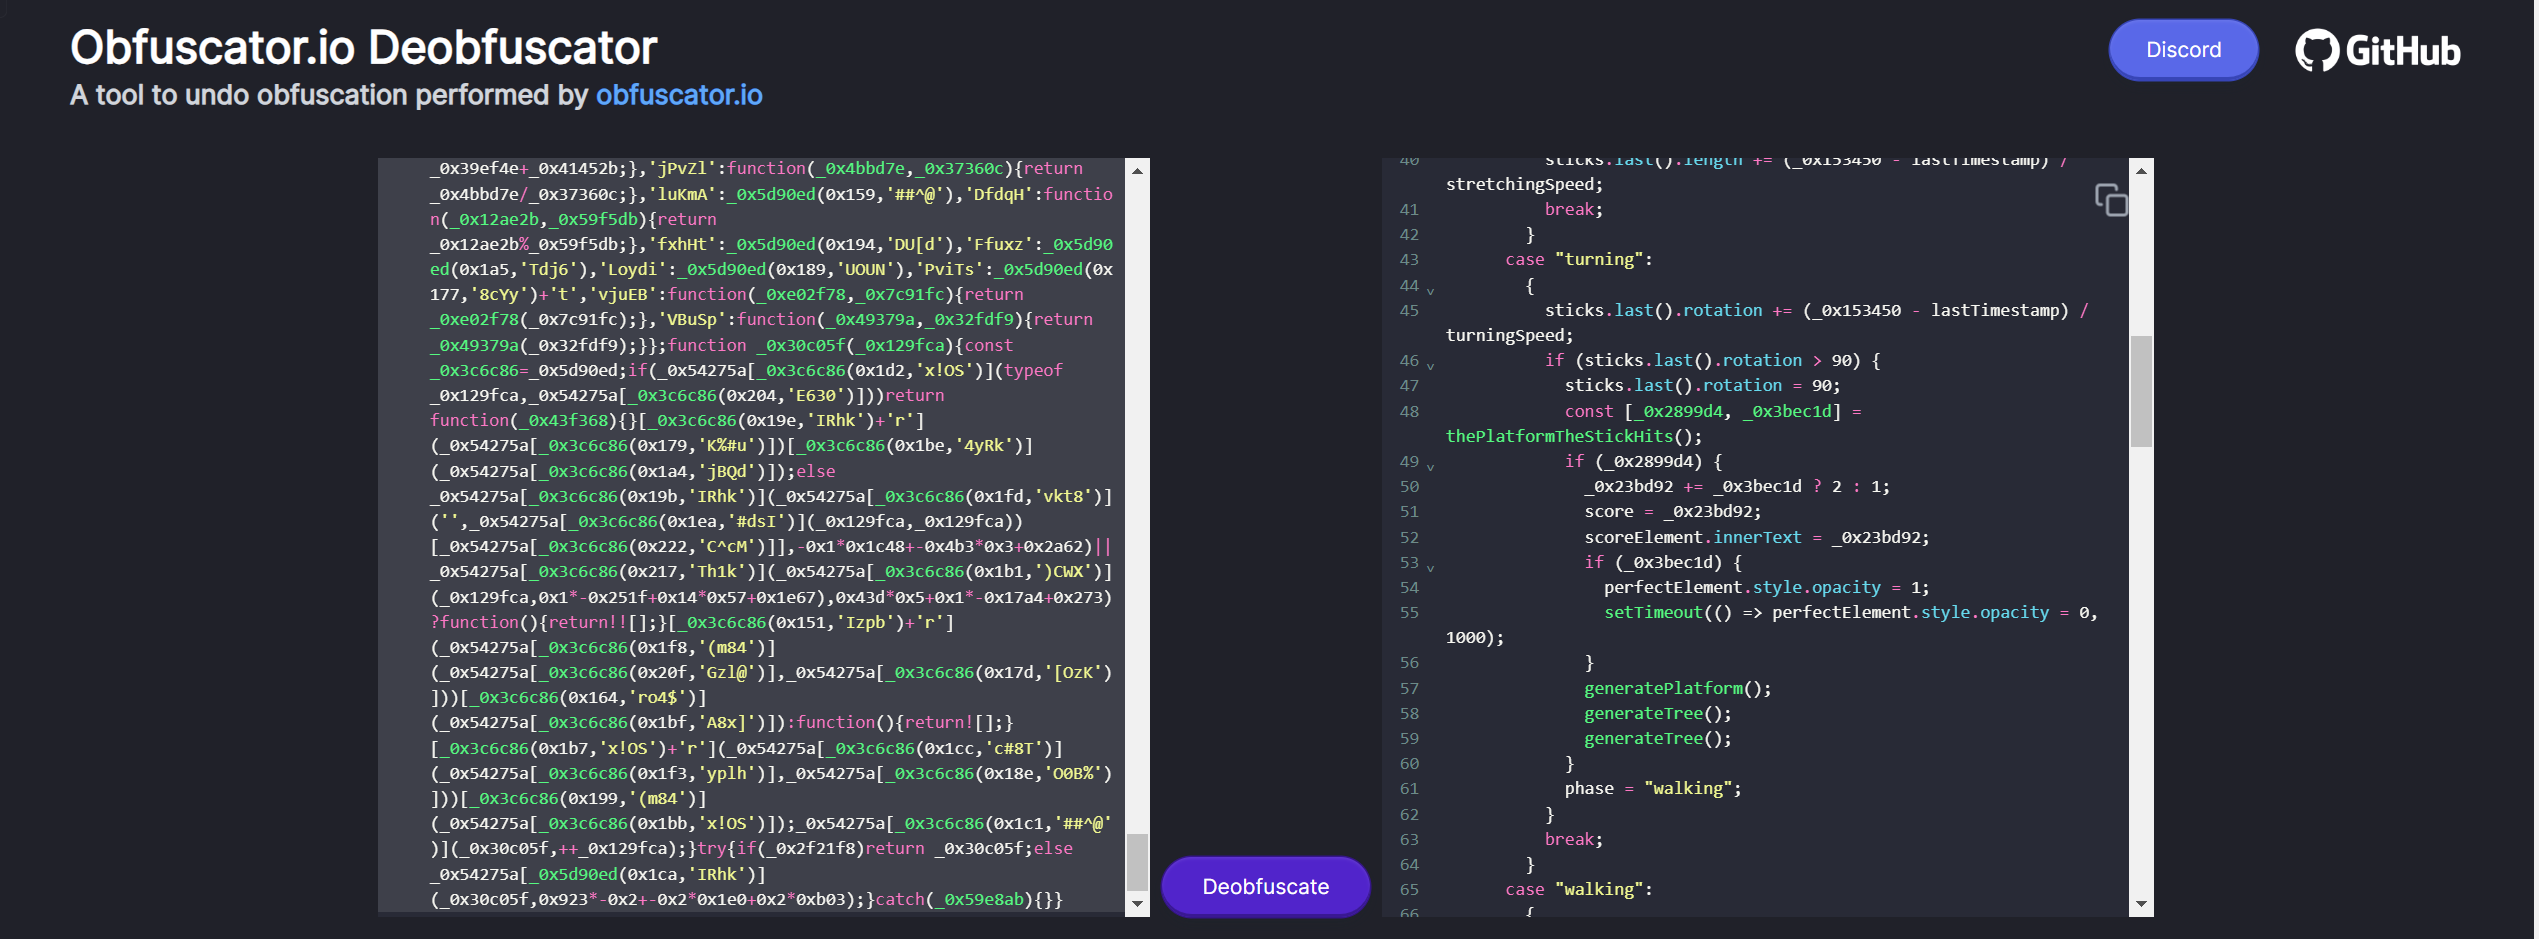Viewport: 2539px width, 939px height.
Task: Click the sticks.last().rotation = 90; line
Action: 1703,385
